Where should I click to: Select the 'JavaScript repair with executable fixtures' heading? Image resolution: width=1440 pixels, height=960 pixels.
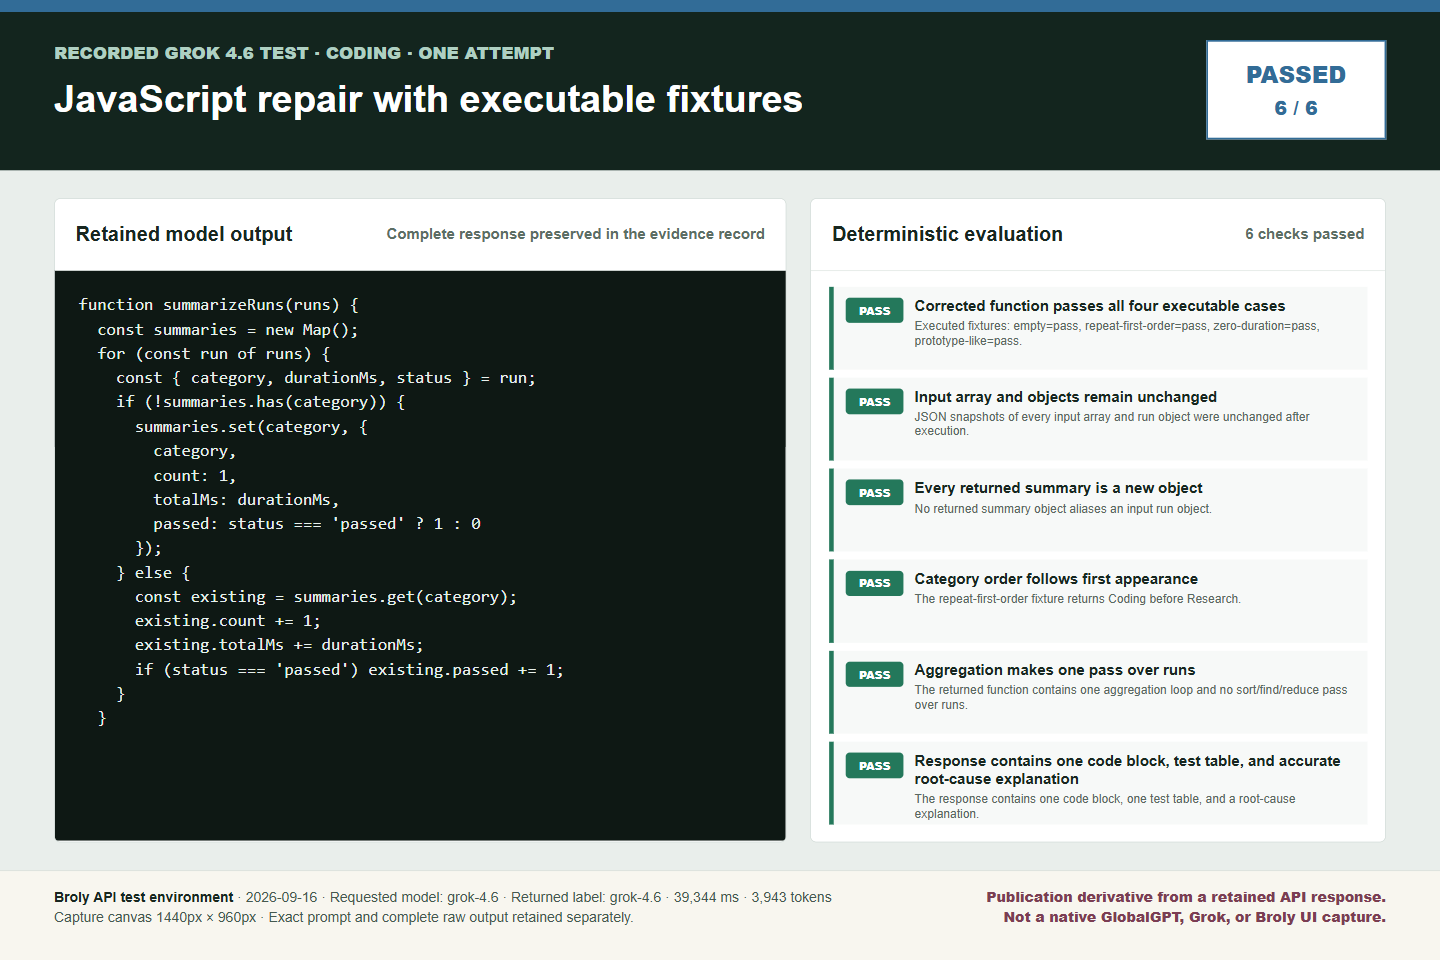pos(428,99)
